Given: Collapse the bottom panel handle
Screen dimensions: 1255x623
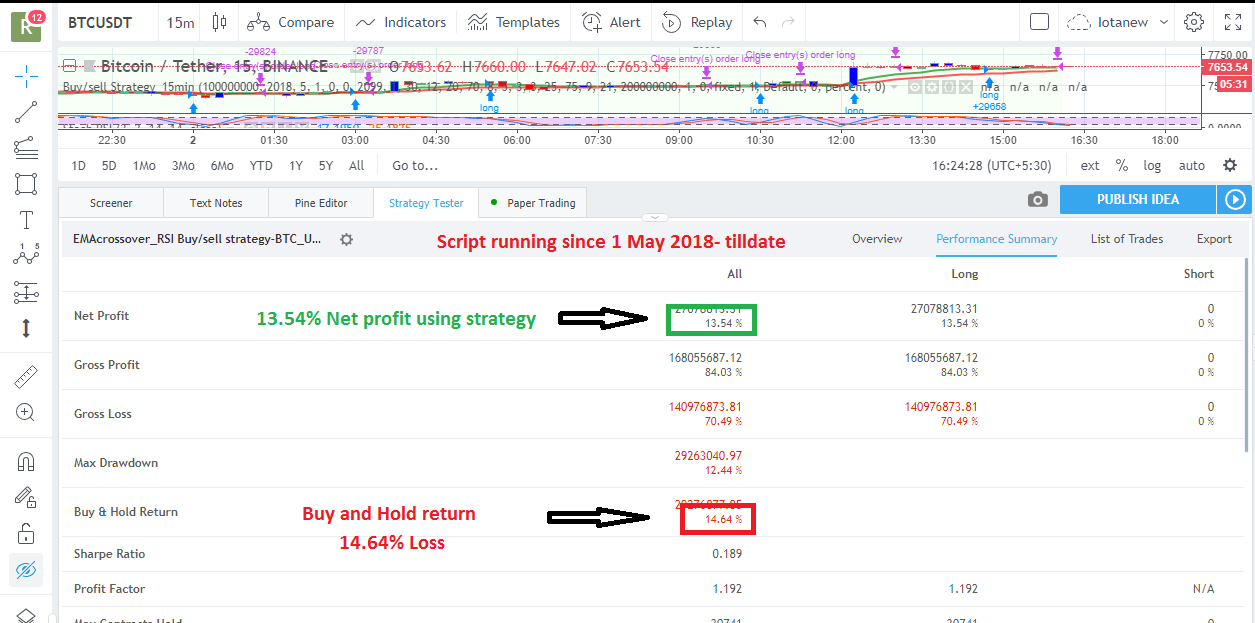Looking at the screenshot, I should pos(655,217).
